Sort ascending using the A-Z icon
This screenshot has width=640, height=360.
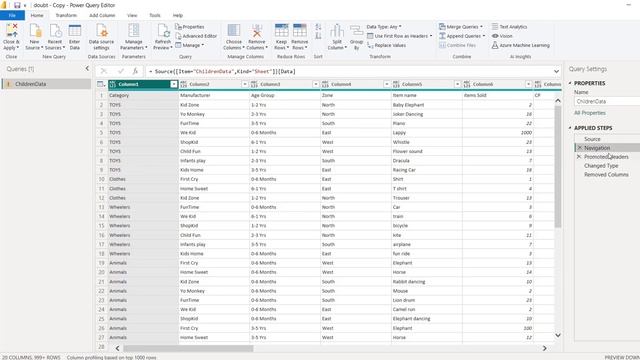pyautogui.click(x=318, y=27)
